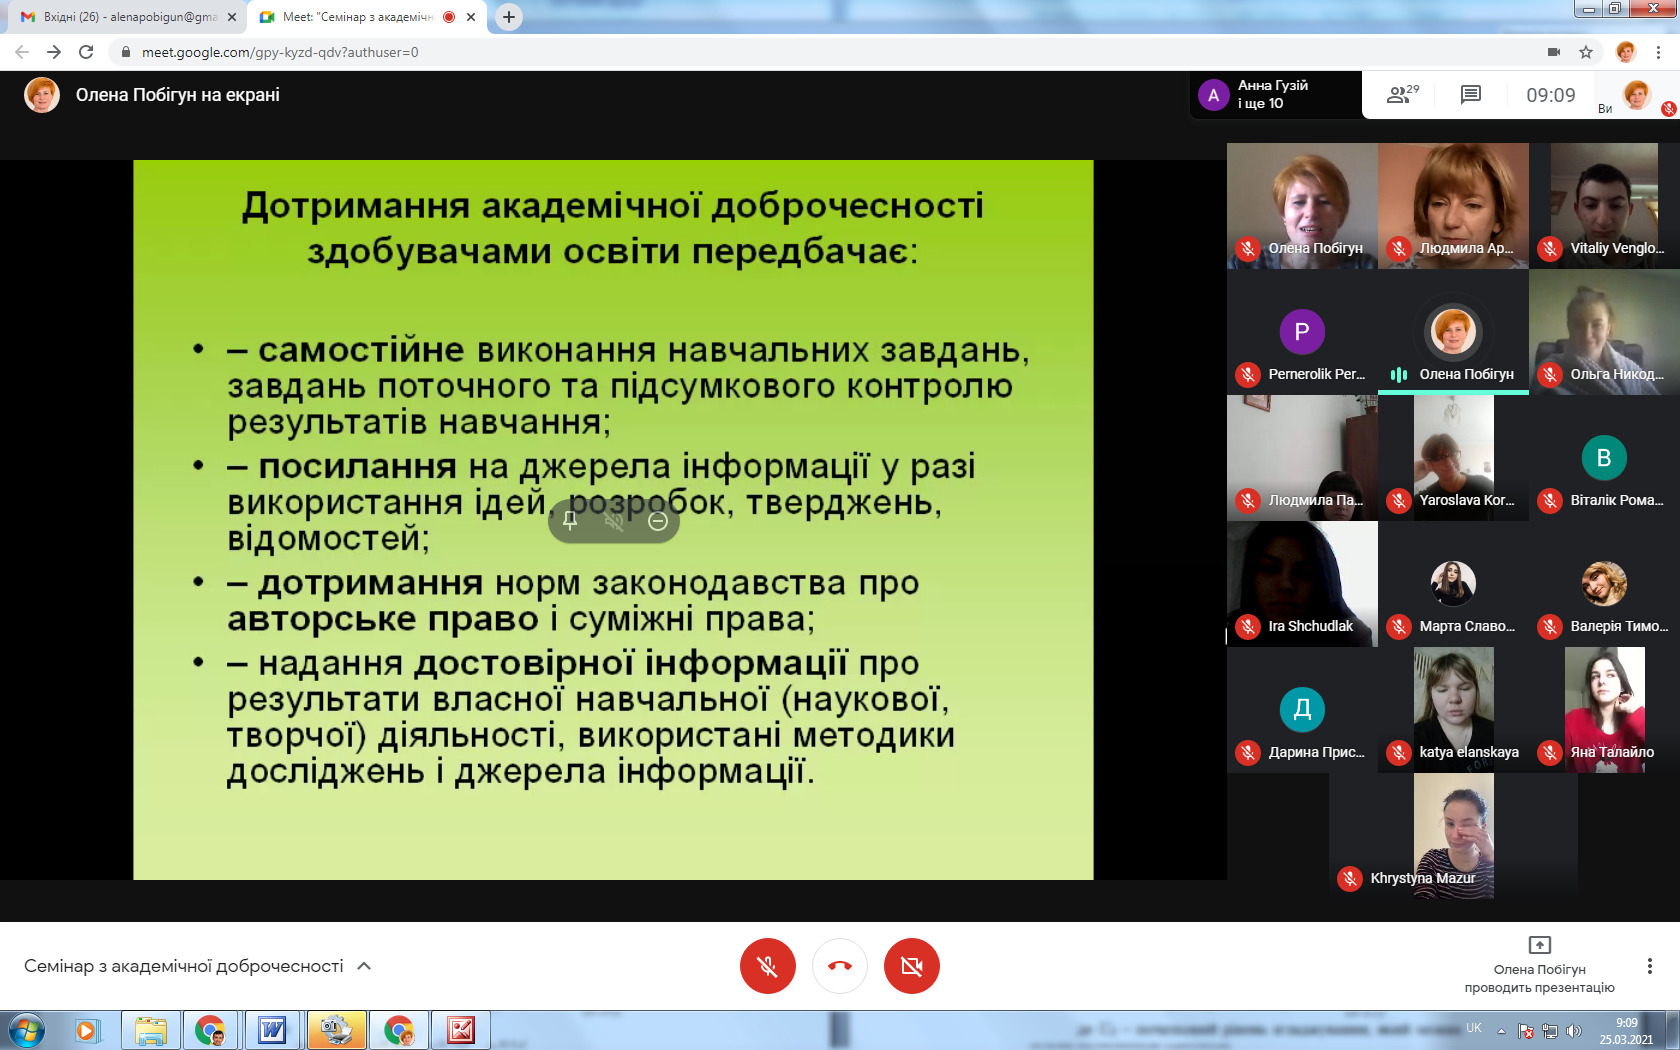Remove presentation from view with minus icon
Image resolution: width=1680 pixels, height=1050 pixels.
tap(658, 520)
